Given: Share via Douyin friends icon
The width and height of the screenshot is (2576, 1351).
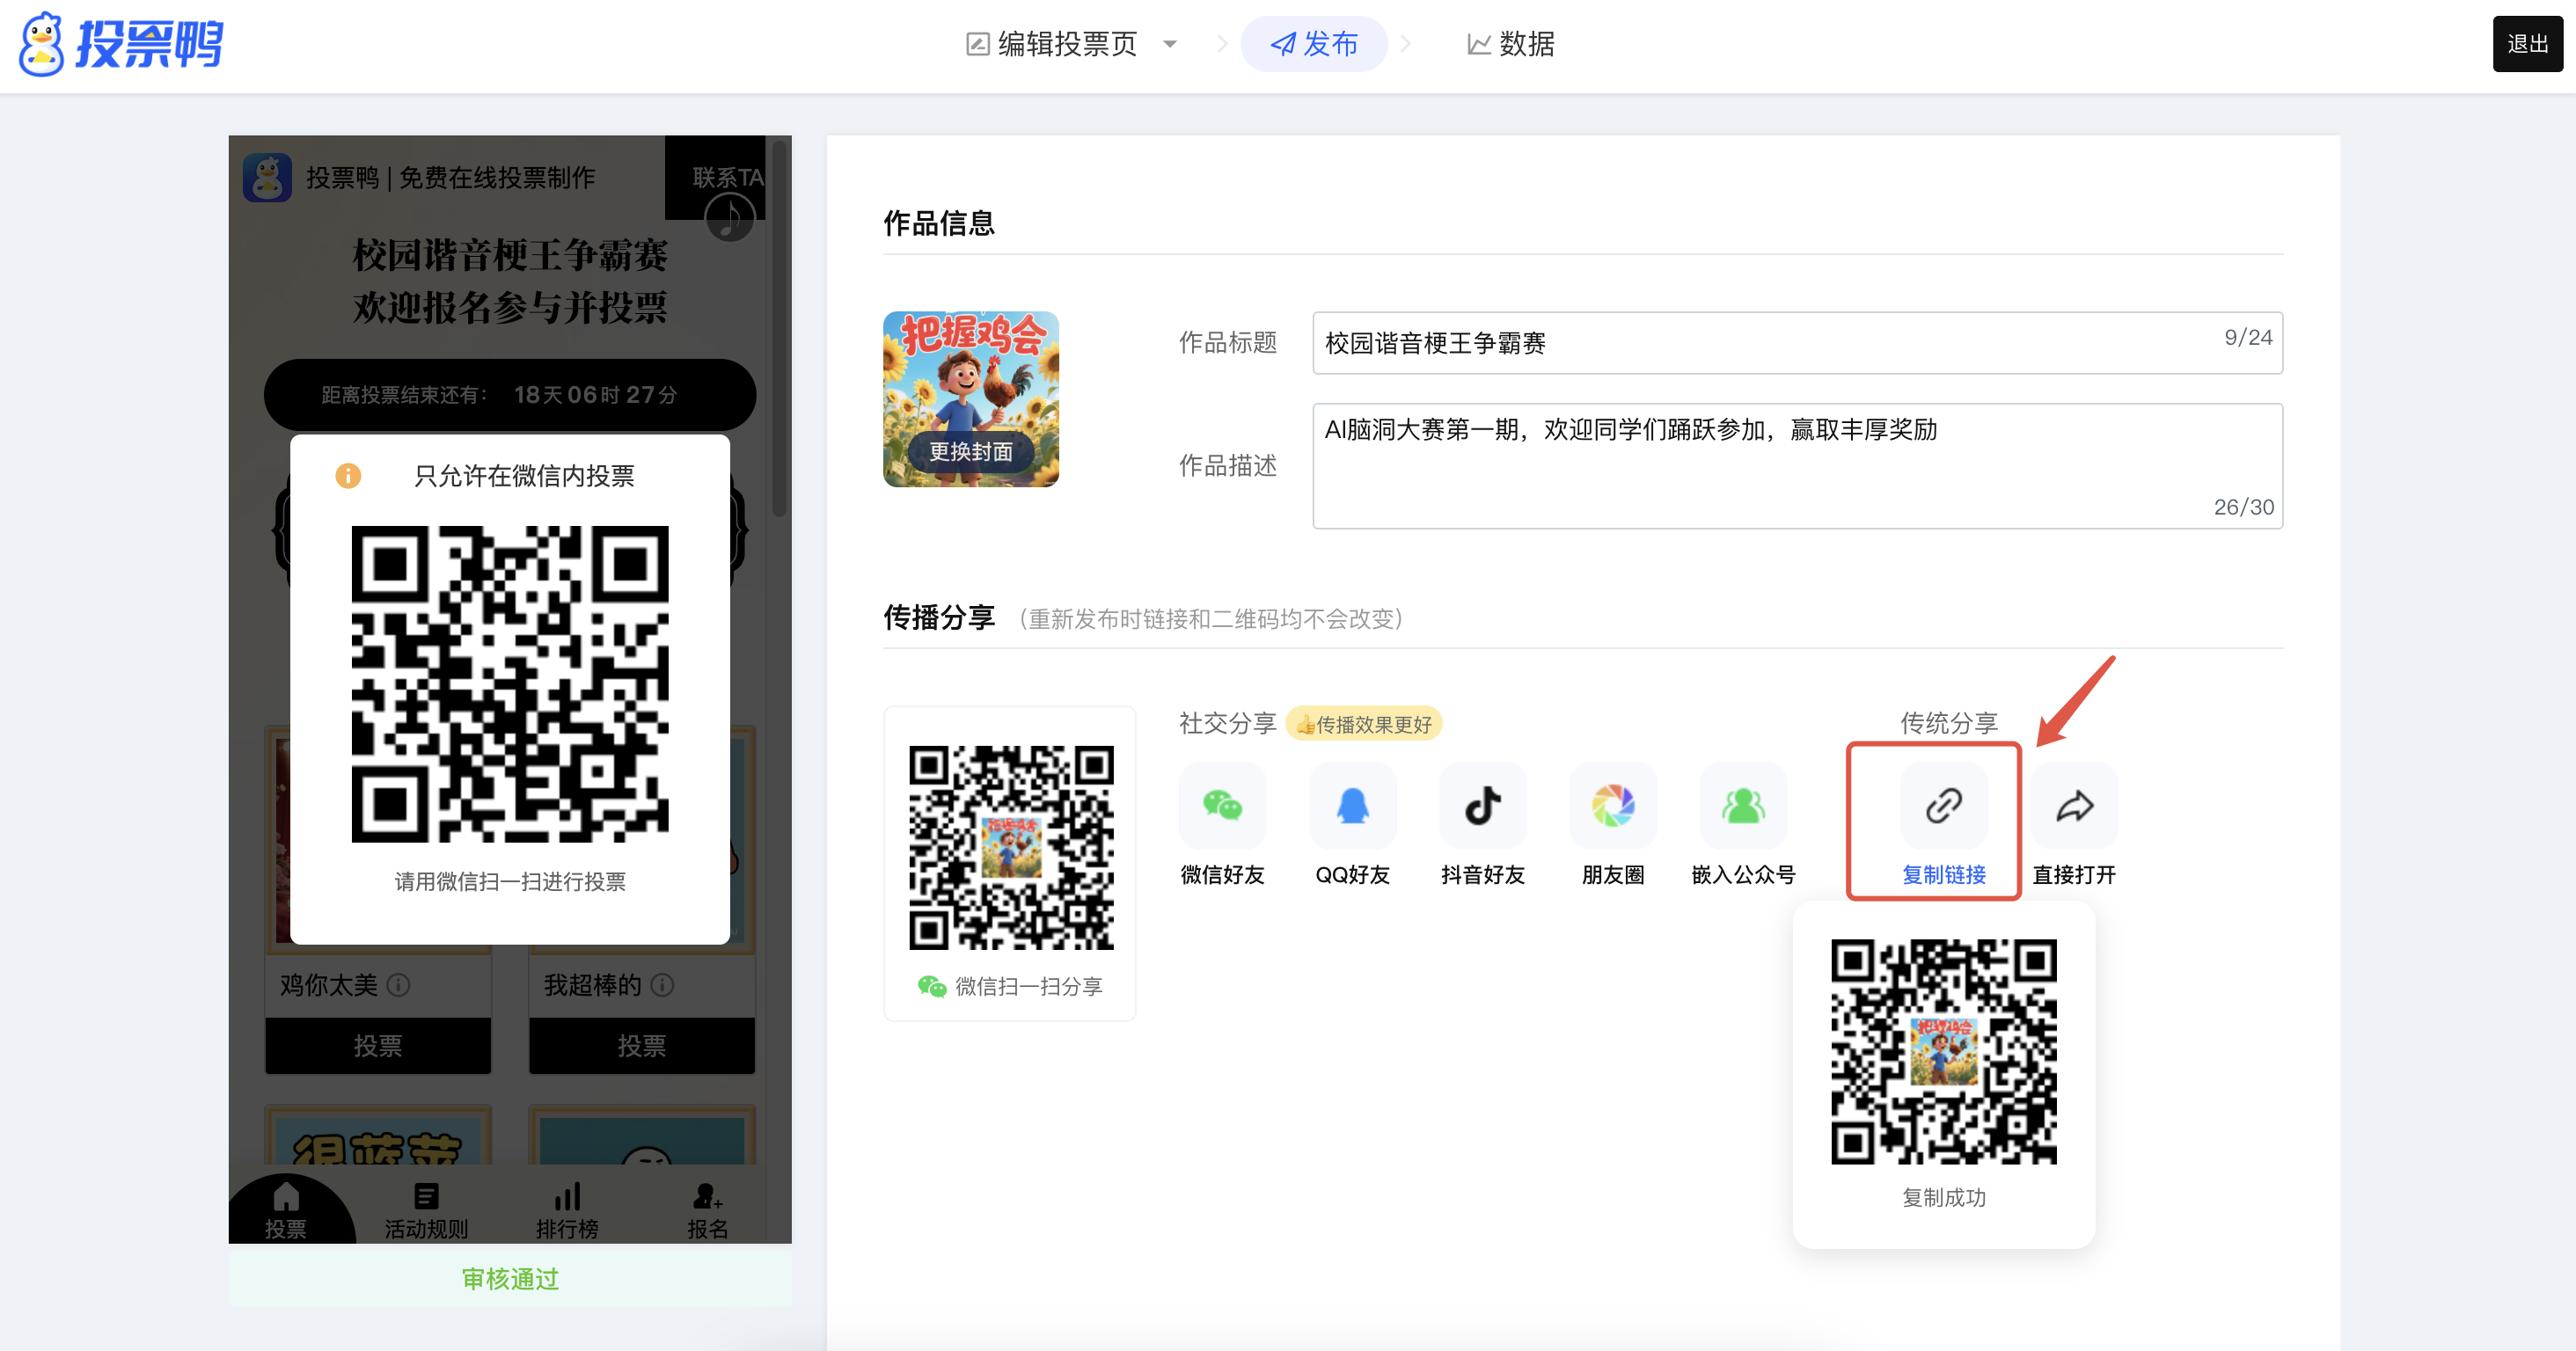Looking at the screenshot, I should point(1482,806).
